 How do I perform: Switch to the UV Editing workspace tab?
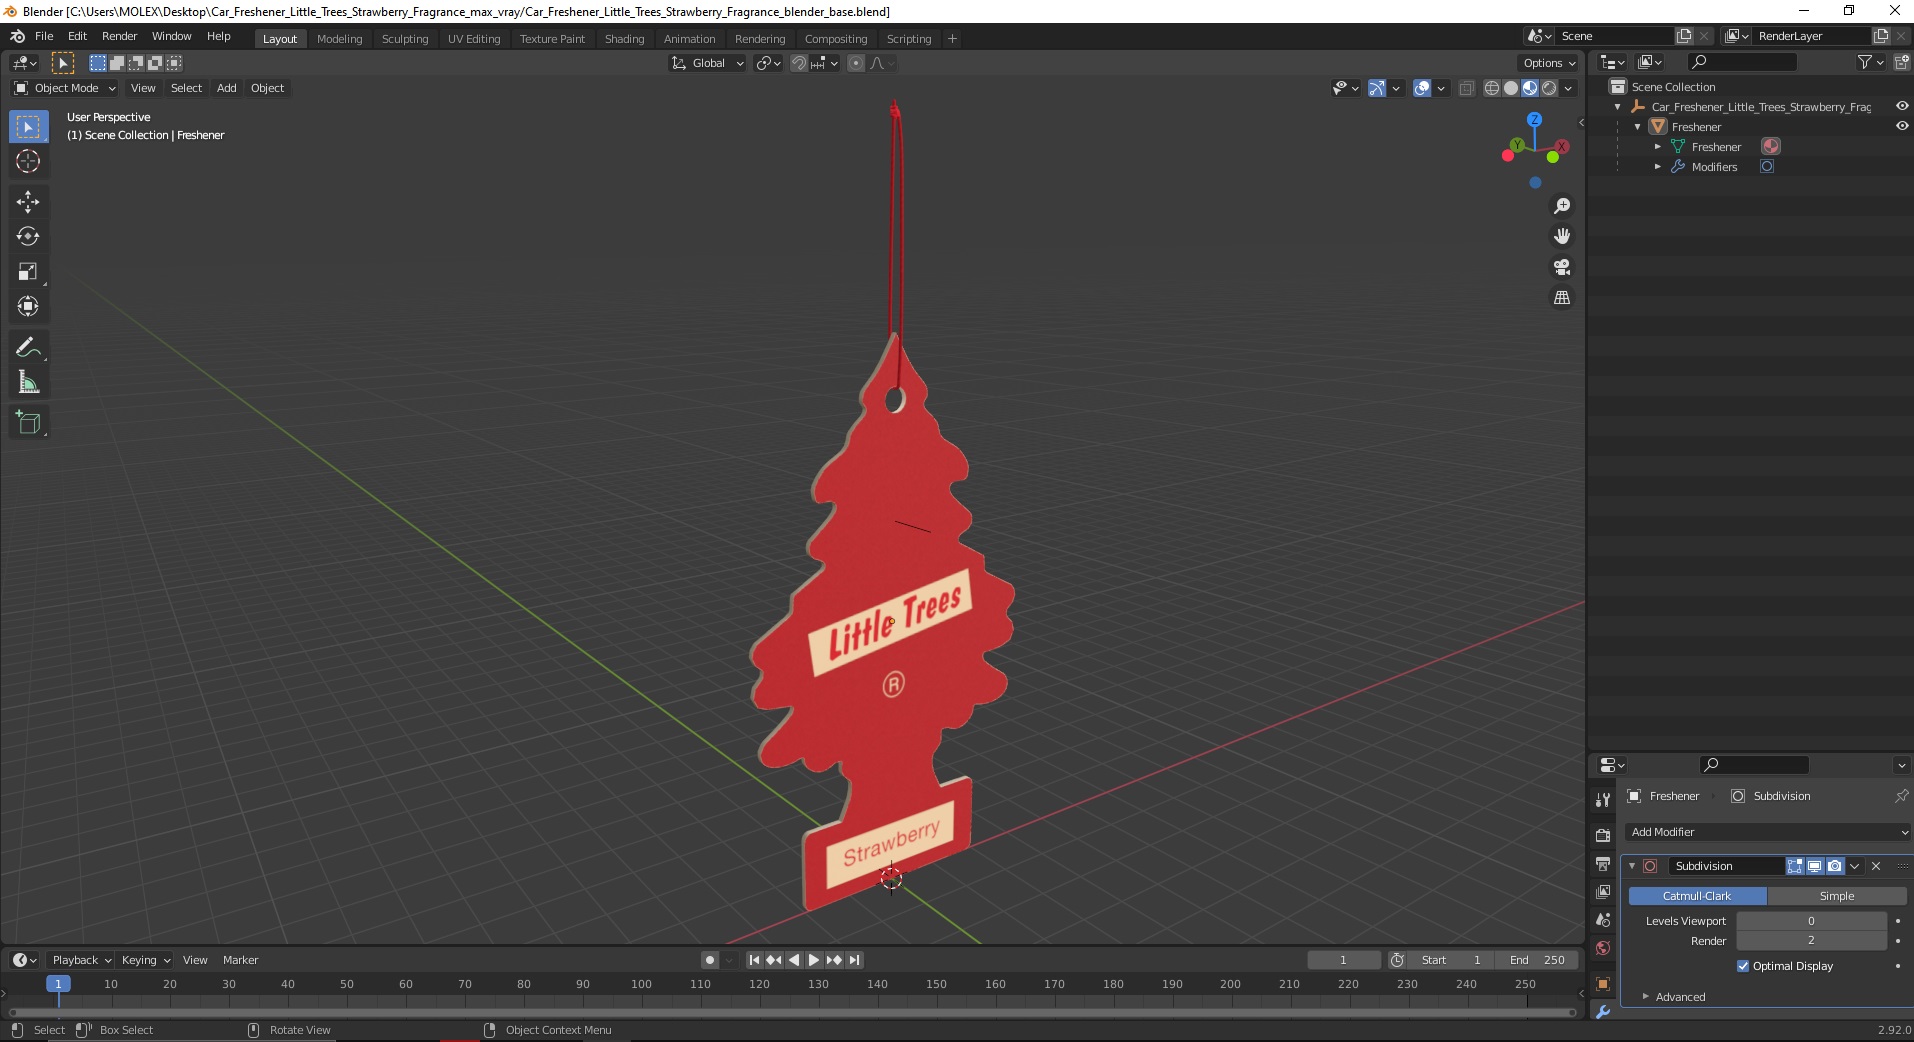click(x=474, y=39)
